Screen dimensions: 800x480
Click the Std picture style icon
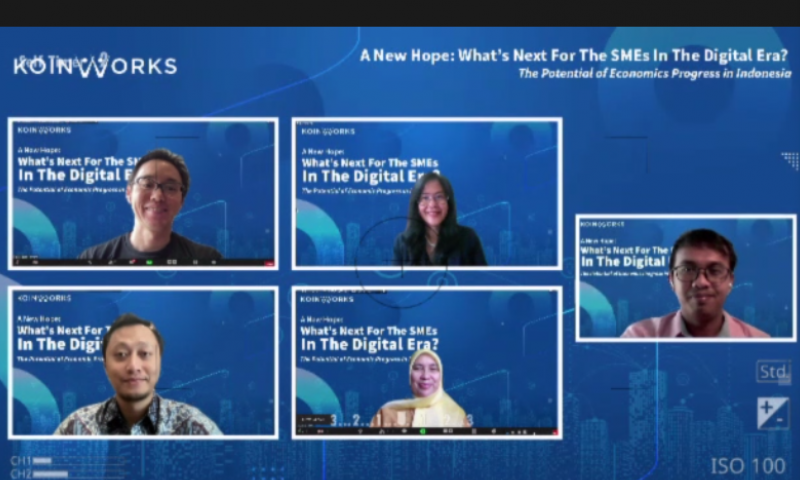(772, 372)
